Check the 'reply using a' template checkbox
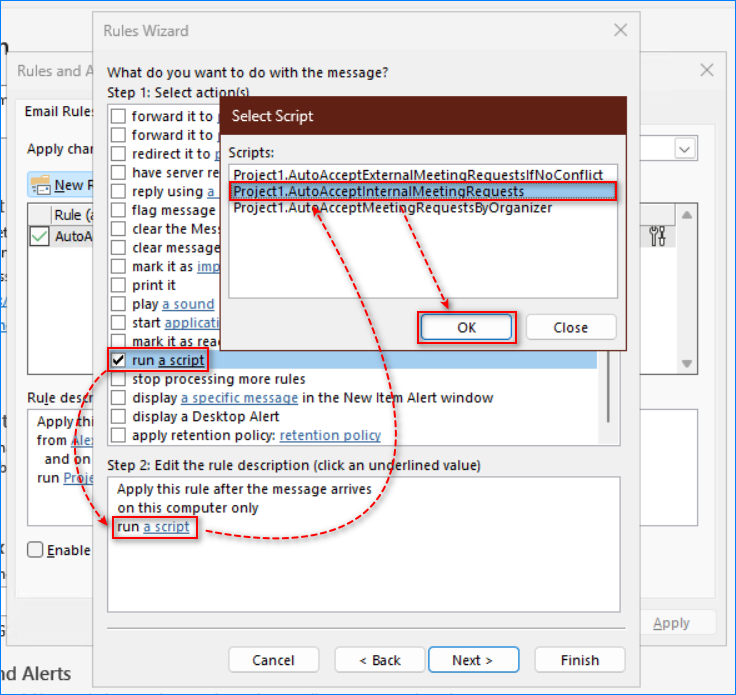The height and width of the screenshot is (695, 736). (118, 191)
